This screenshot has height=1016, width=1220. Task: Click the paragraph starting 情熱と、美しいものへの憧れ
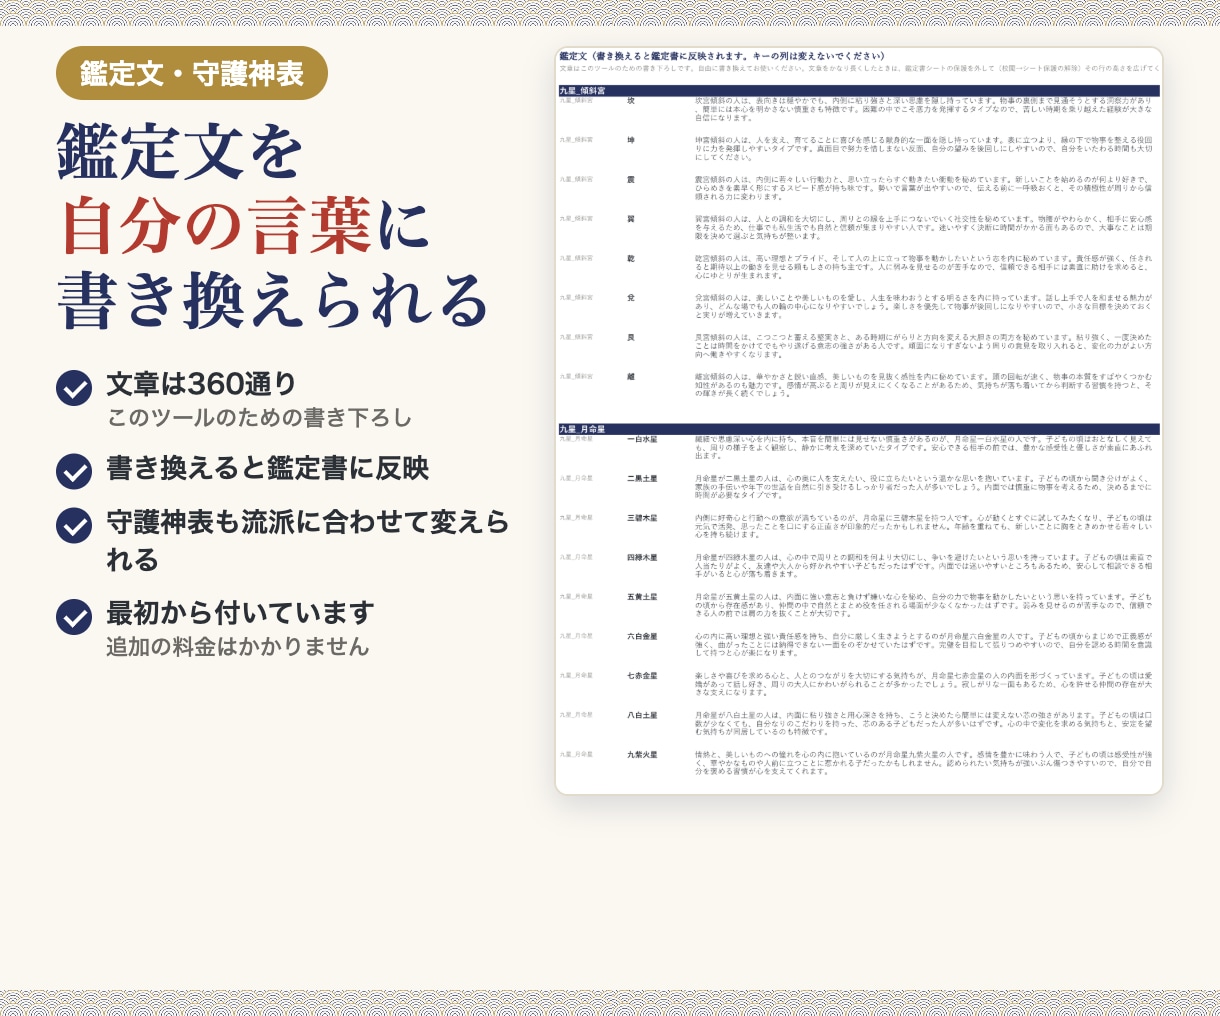click(x=924, y=763)
